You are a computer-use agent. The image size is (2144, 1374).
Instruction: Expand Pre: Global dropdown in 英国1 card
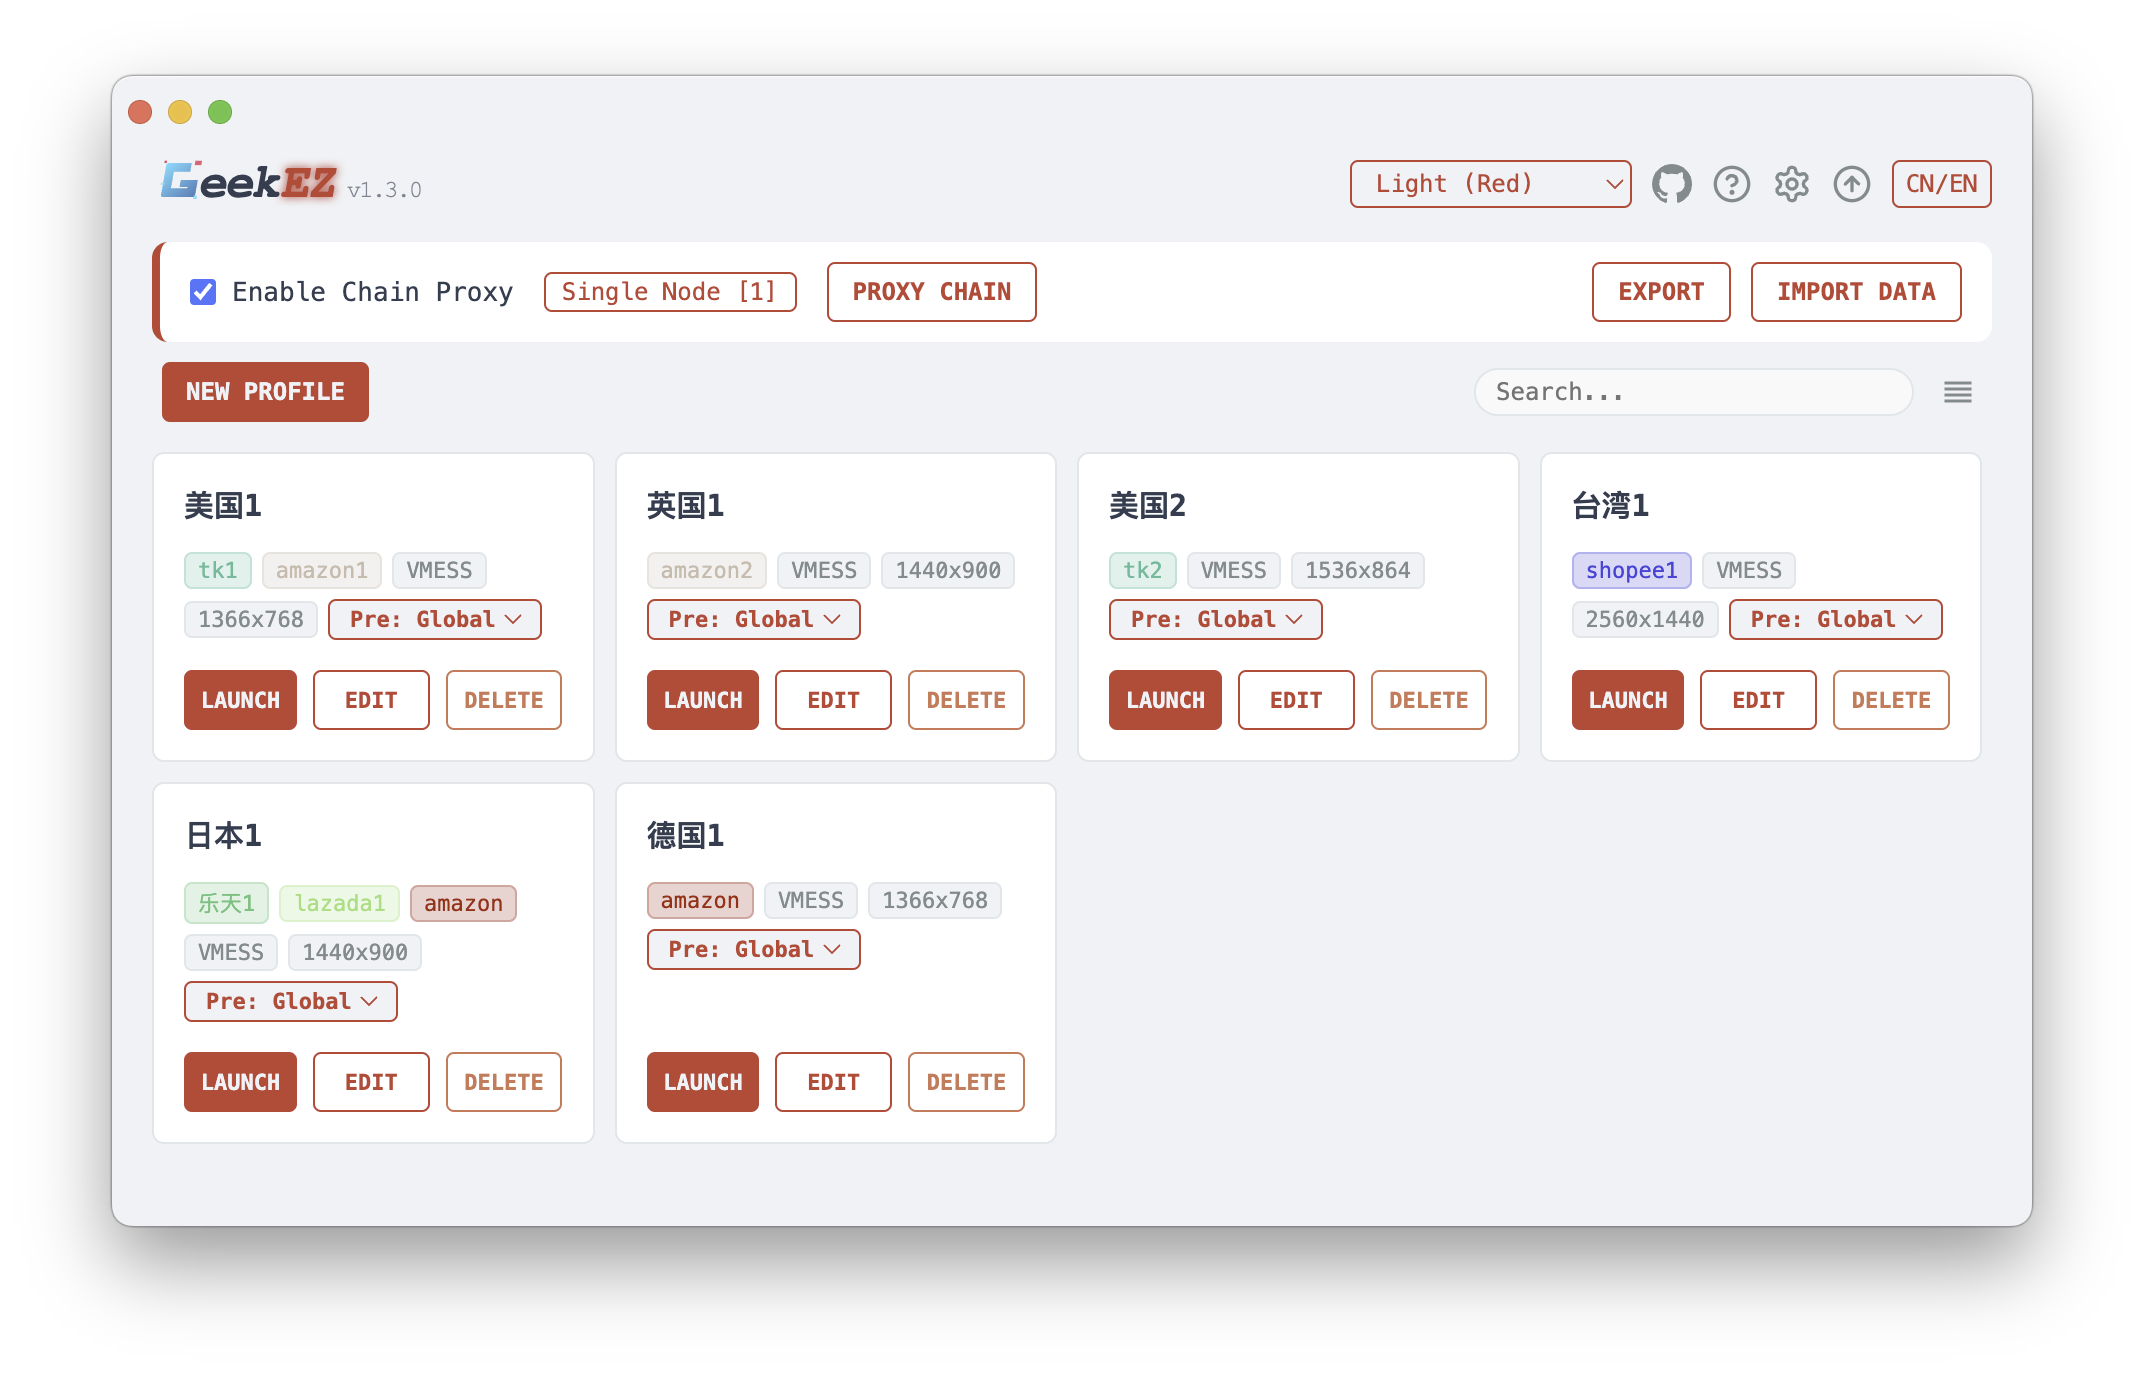tap(753, 619)
